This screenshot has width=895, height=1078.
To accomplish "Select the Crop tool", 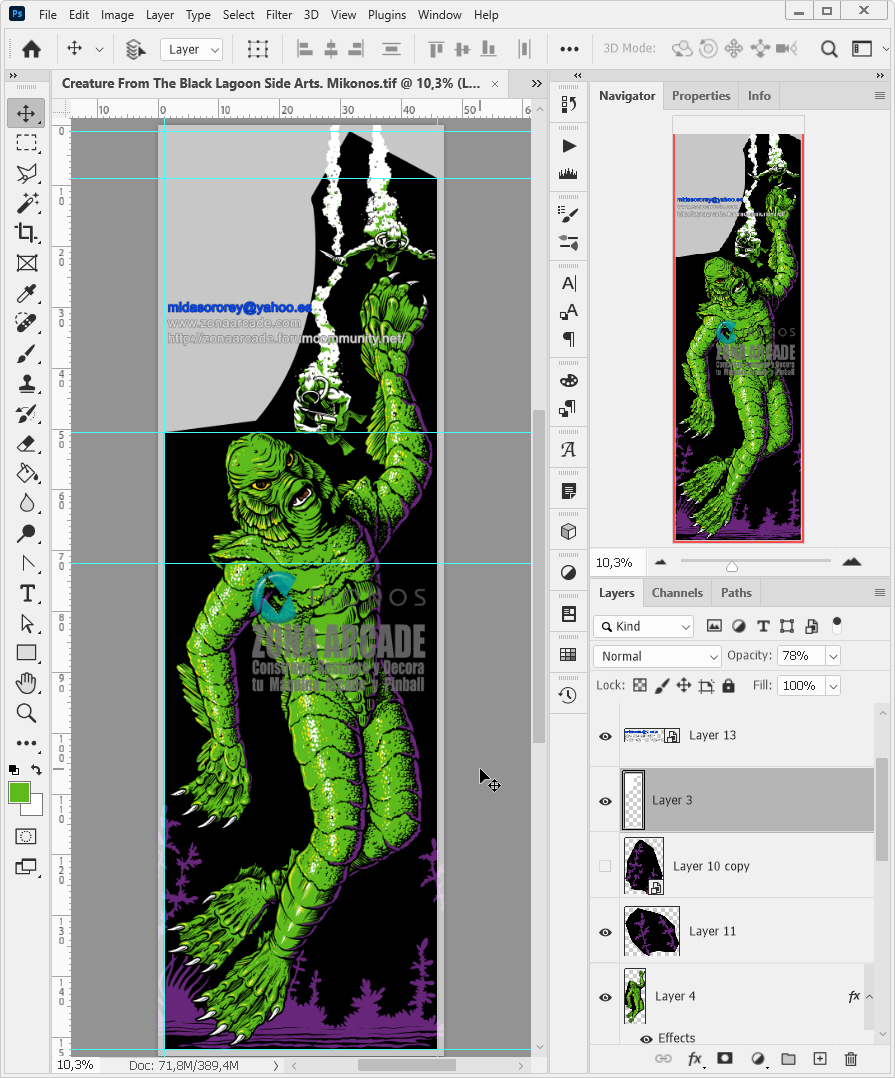I will [26, 233].
